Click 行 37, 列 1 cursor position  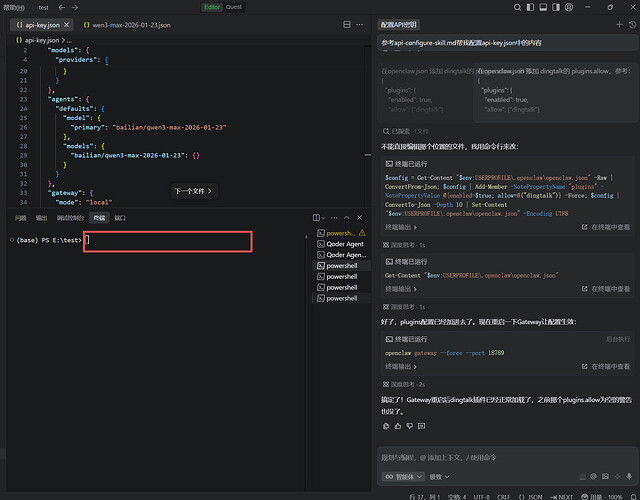point(424,497)
